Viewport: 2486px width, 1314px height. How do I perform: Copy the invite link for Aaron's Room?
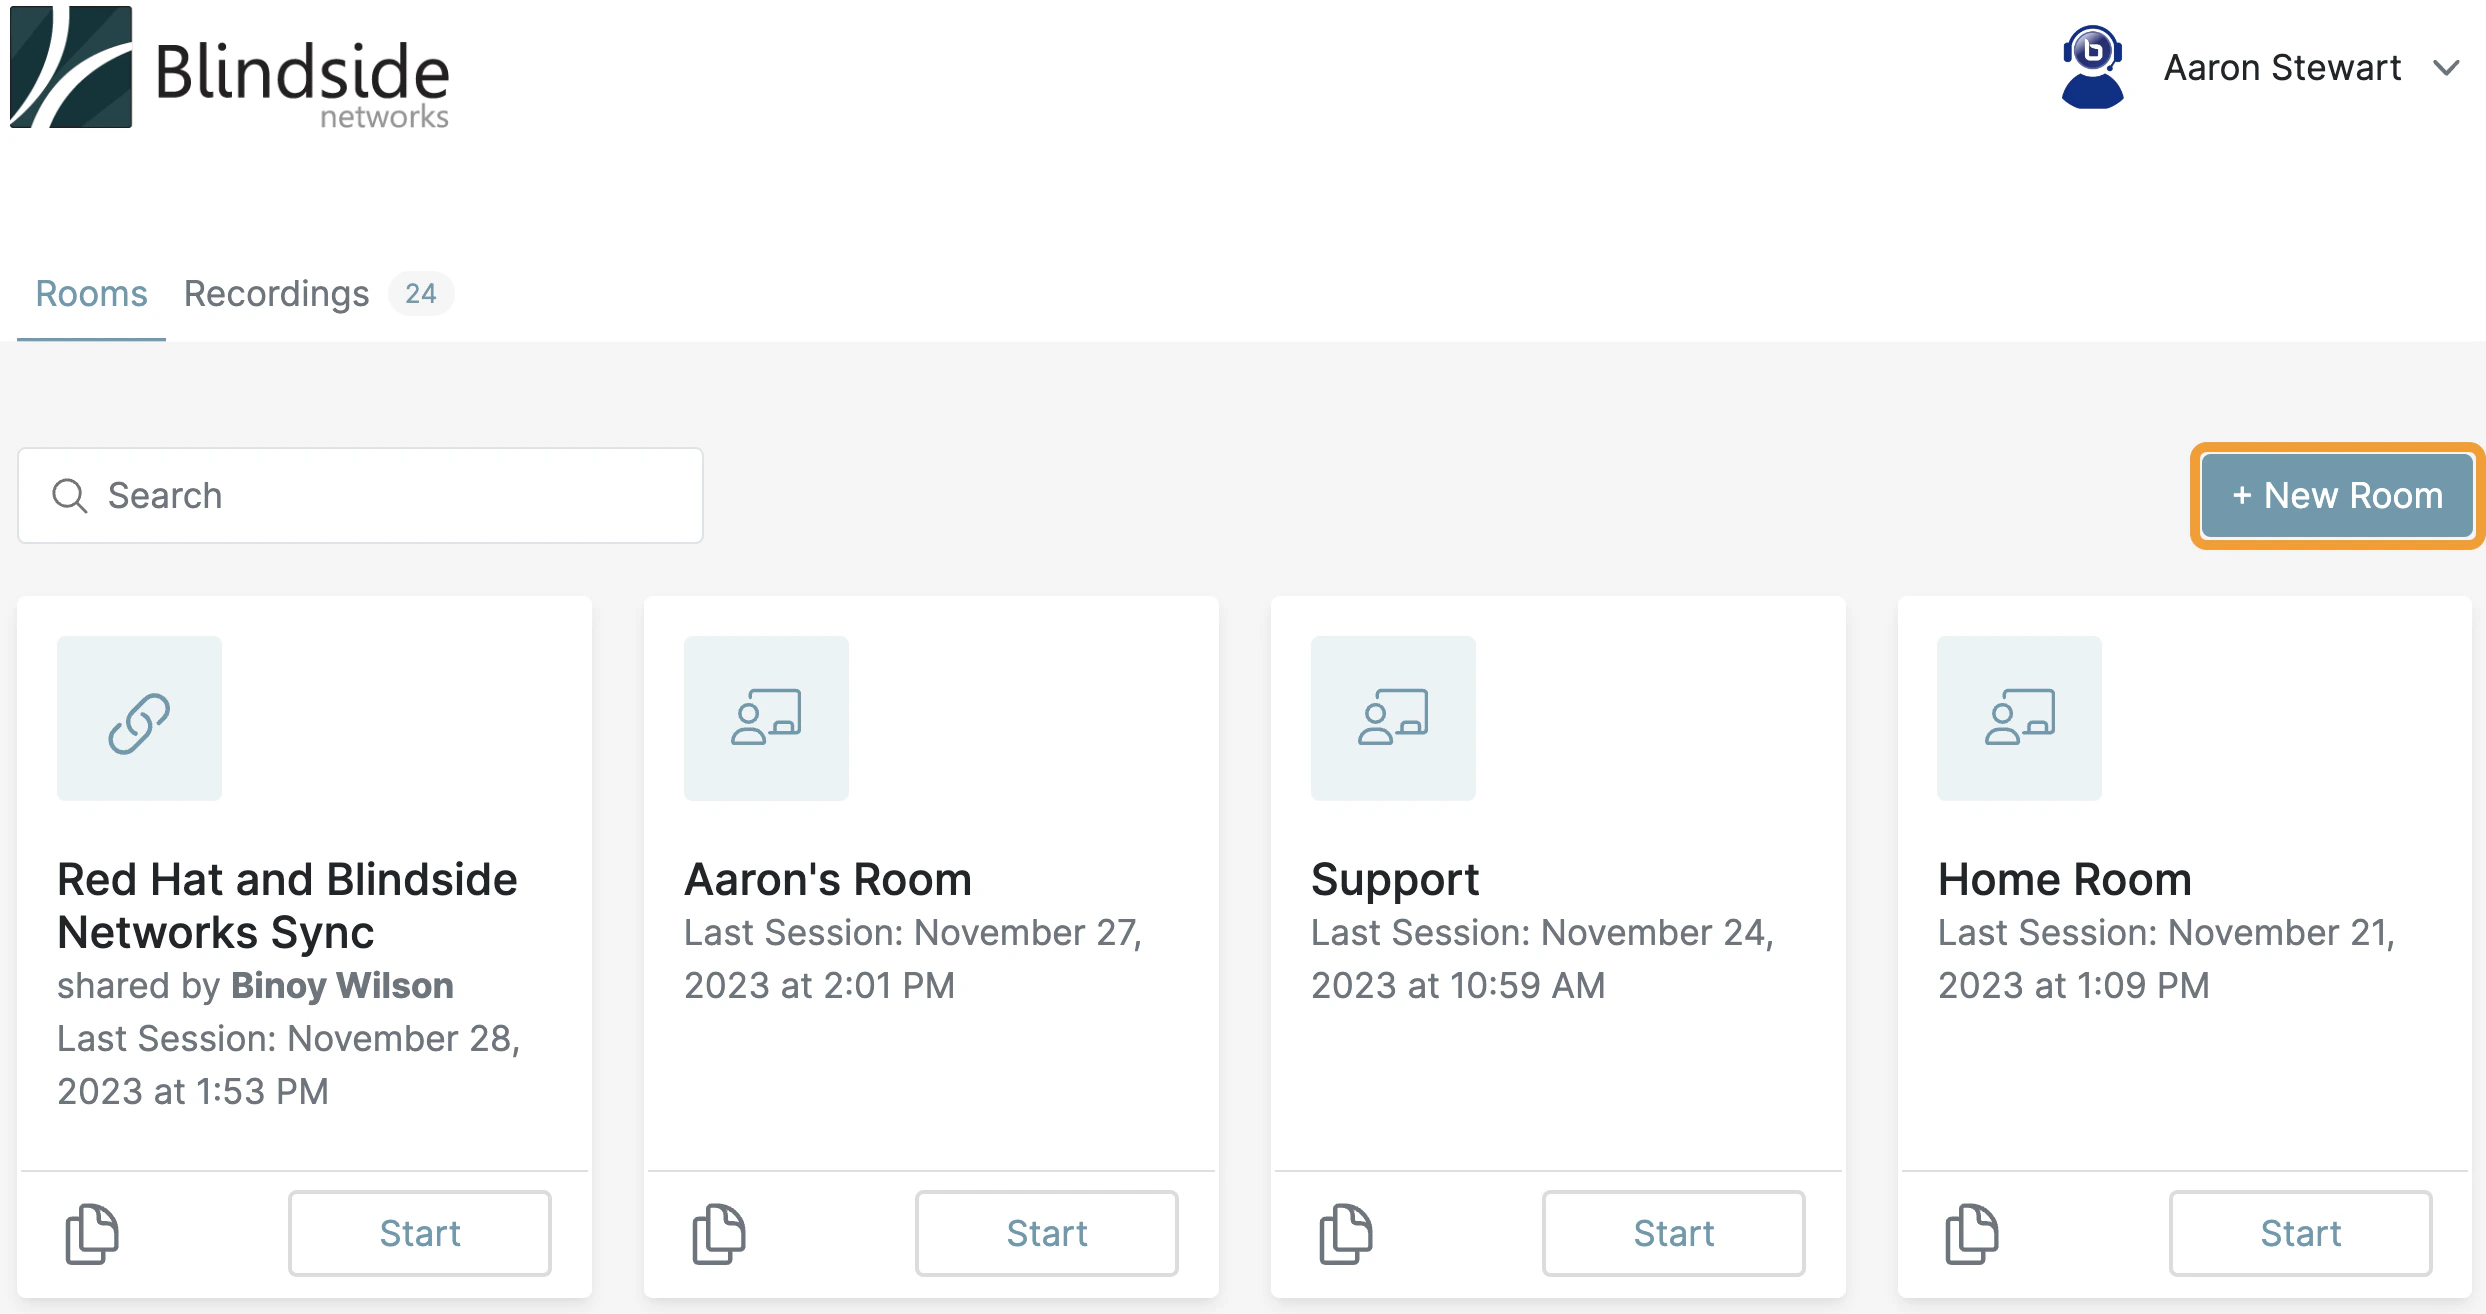click(719, 1233)
